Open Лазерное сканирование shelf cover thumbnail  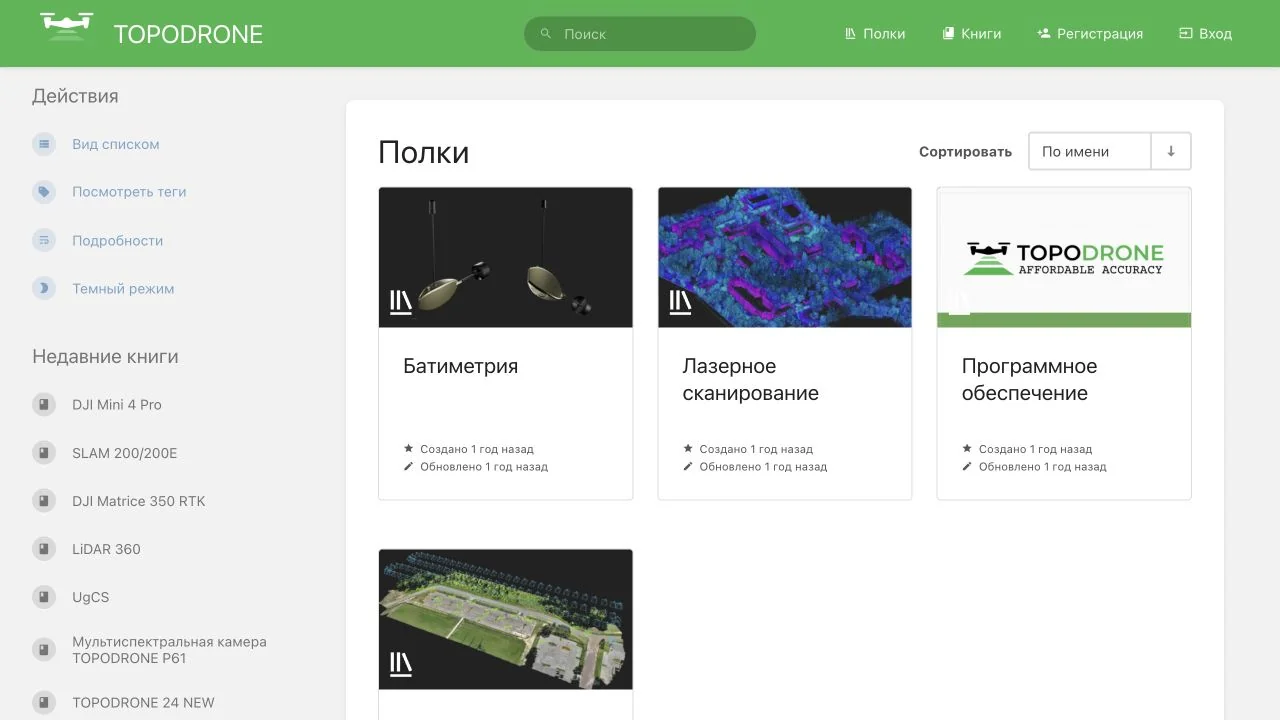click(x=785, y=257)
